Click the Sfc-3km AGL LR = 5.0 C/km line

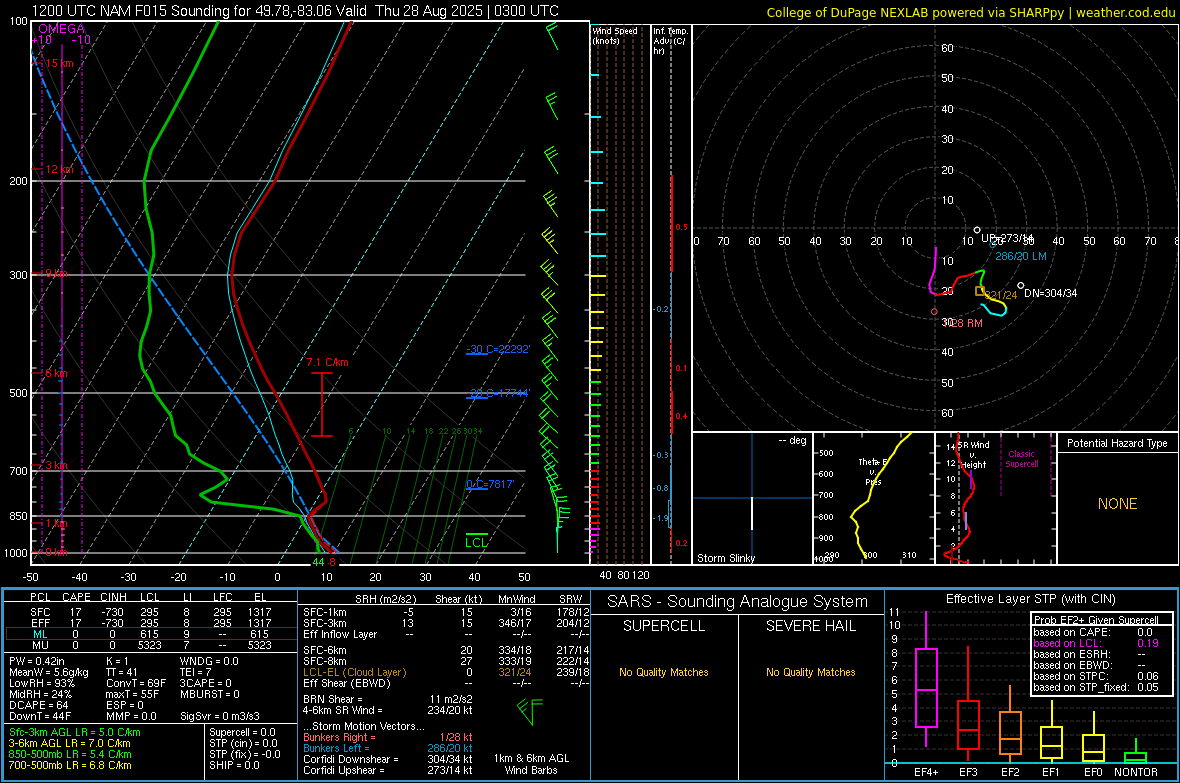tap(75, 732)
